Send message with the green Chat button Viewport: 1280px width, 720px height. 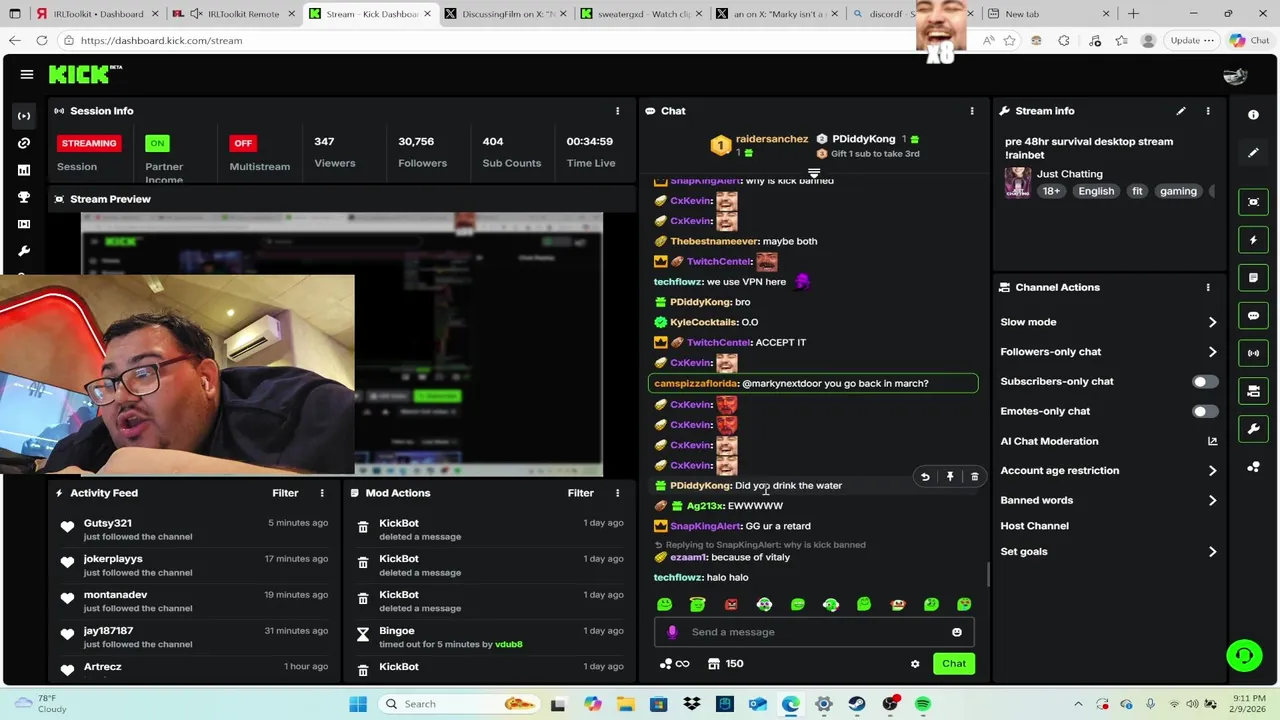coord(954,664)
